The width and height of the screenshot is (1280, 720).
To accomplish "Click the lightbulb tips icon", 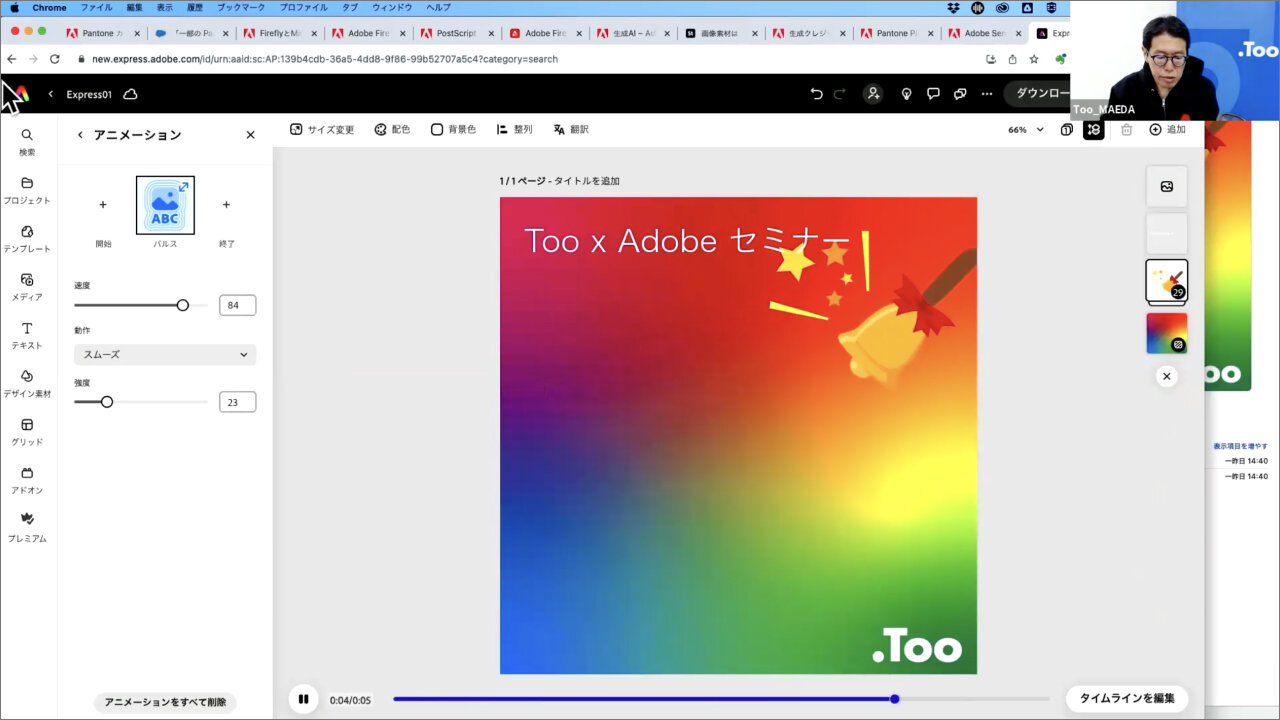I will click(x=906, y=94).
